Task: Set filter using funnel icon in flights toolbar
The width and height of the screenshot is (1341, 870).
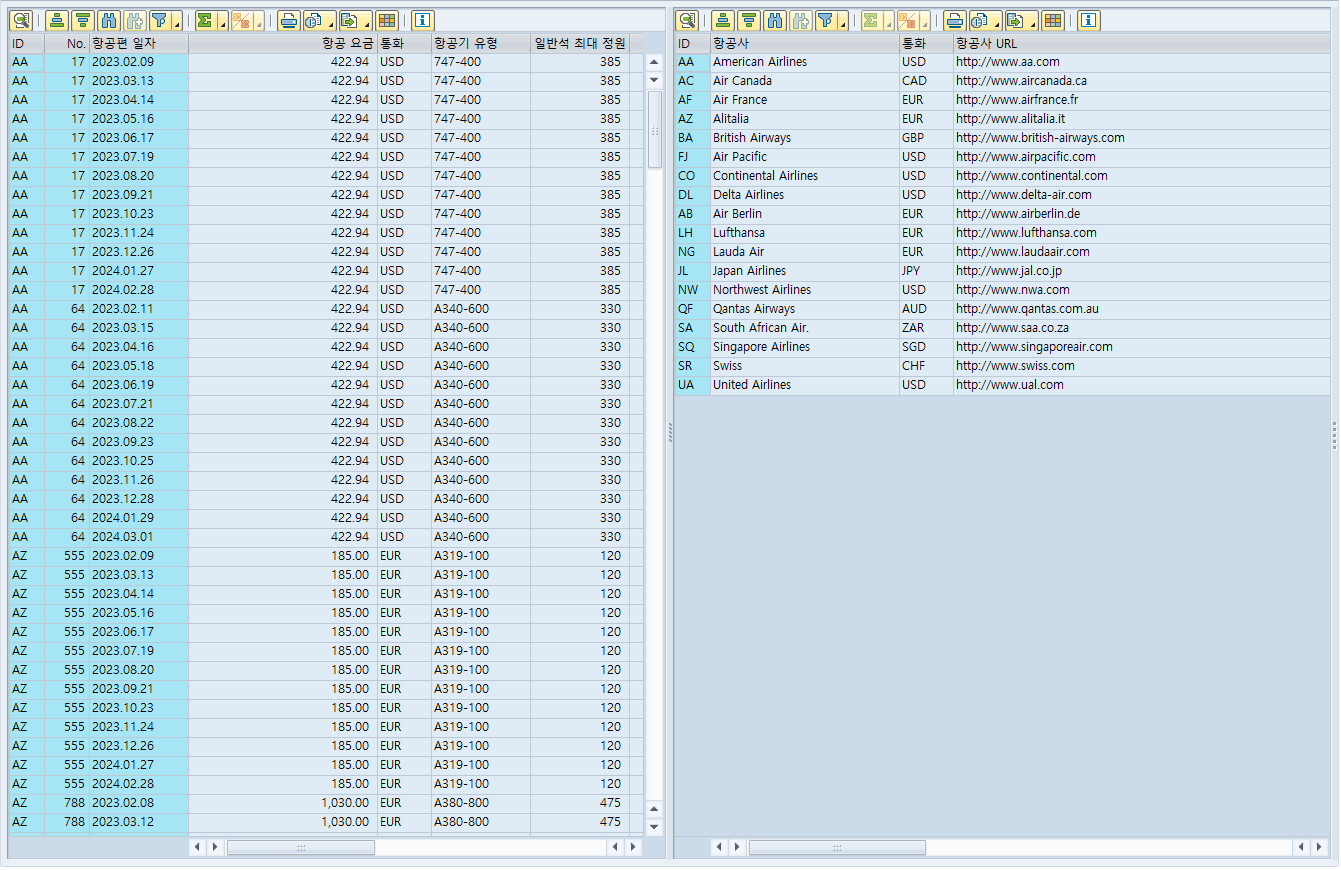Action: pyautogui.click(x=159, y=20)
